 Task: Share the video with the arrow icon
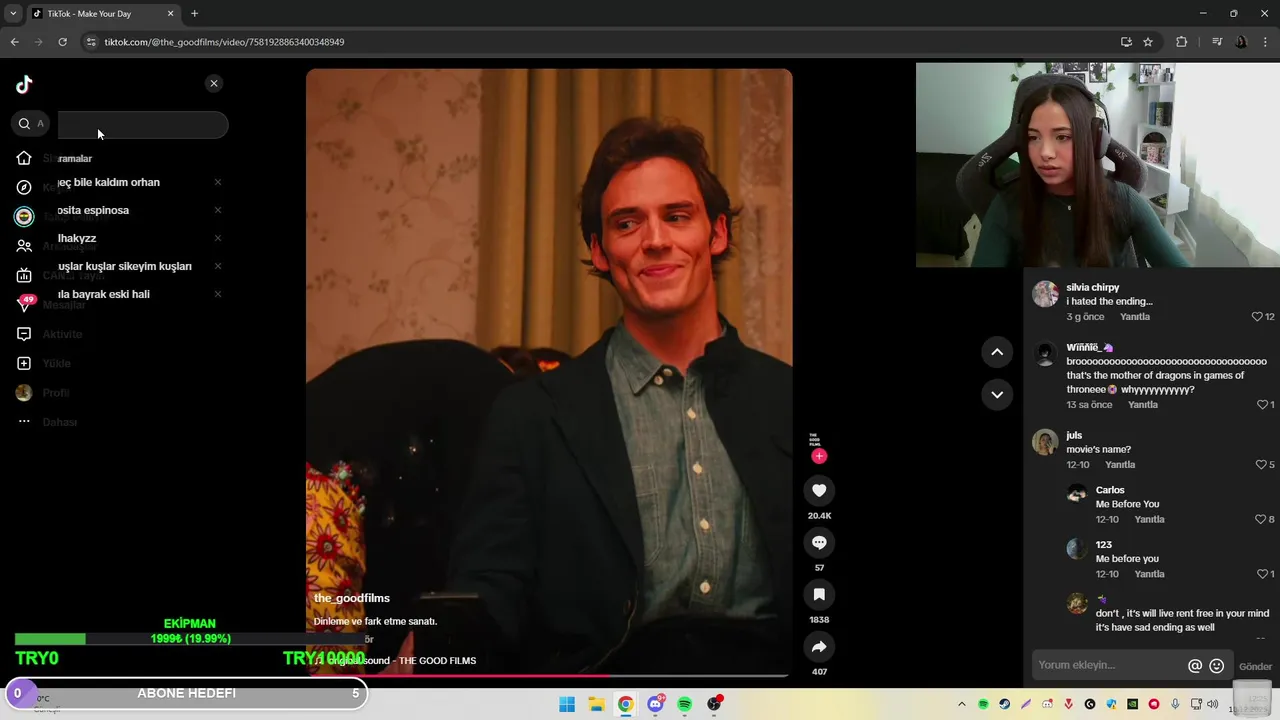pyautogui.click(x=819, y=647)
